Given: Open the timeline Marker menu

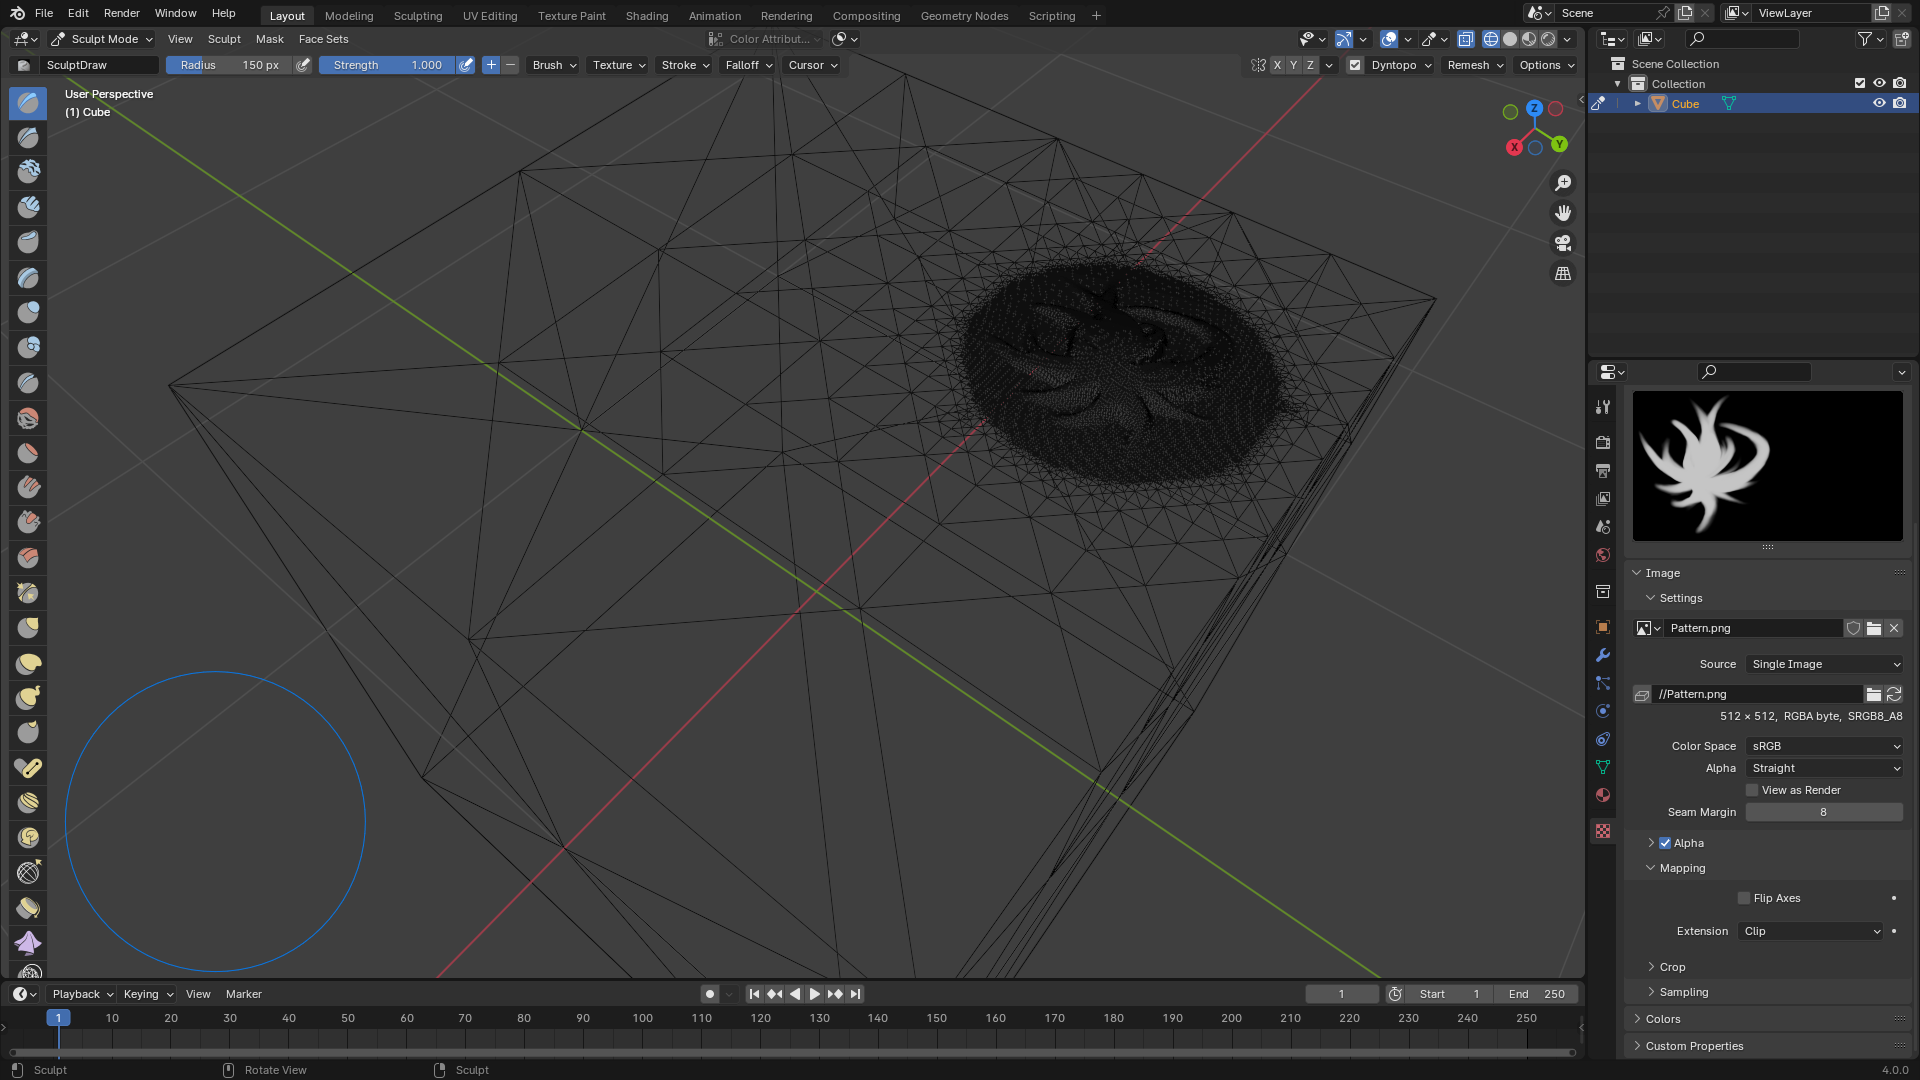Looking at the screenshot, I should point(244,994).
